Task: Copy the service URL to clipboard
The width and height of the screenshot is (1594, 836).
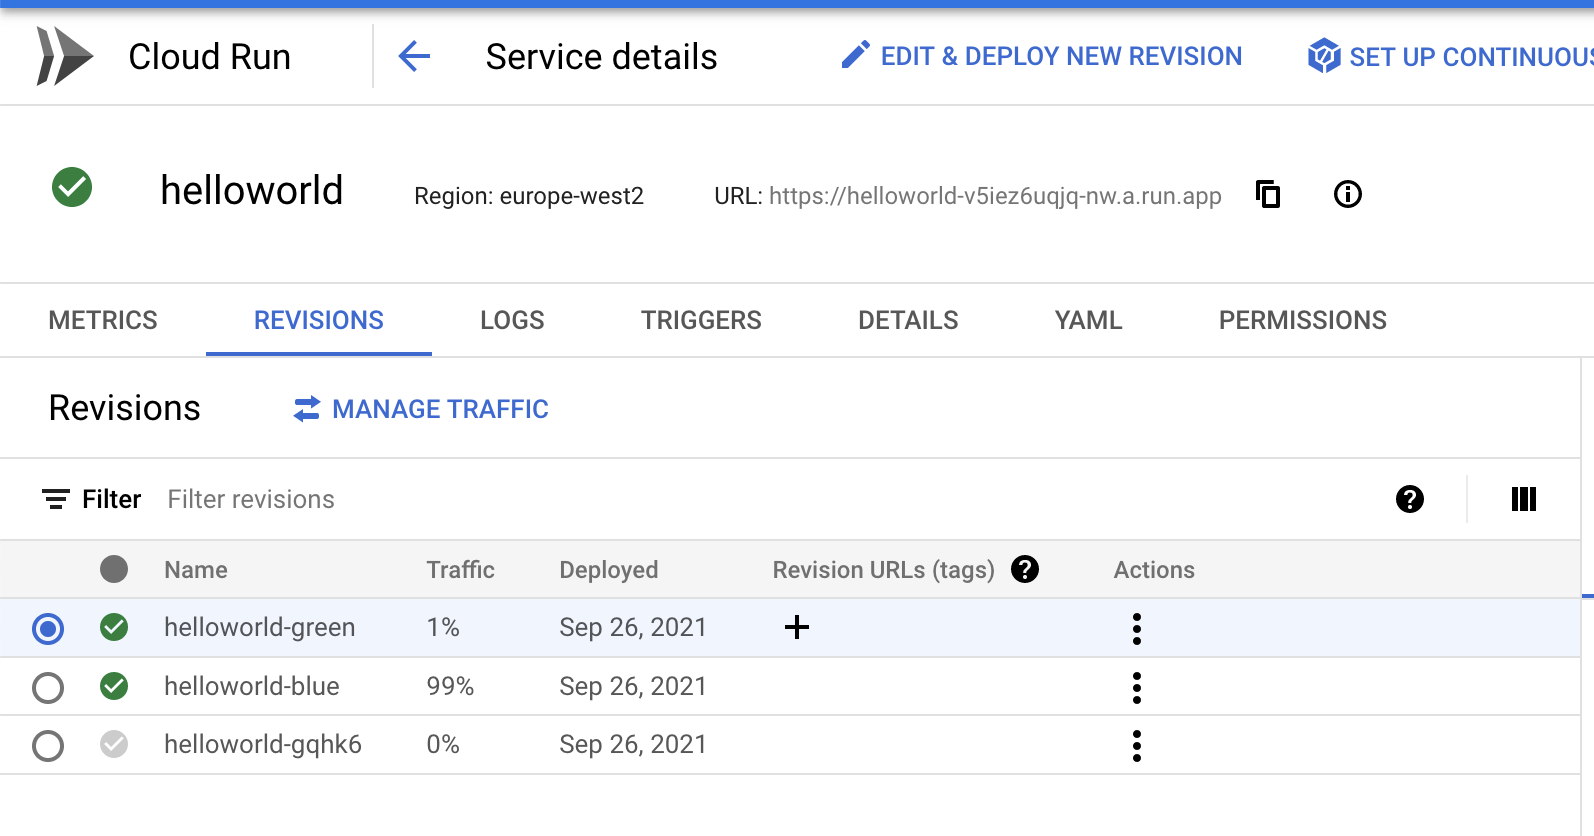Action: pos(1268,194)
